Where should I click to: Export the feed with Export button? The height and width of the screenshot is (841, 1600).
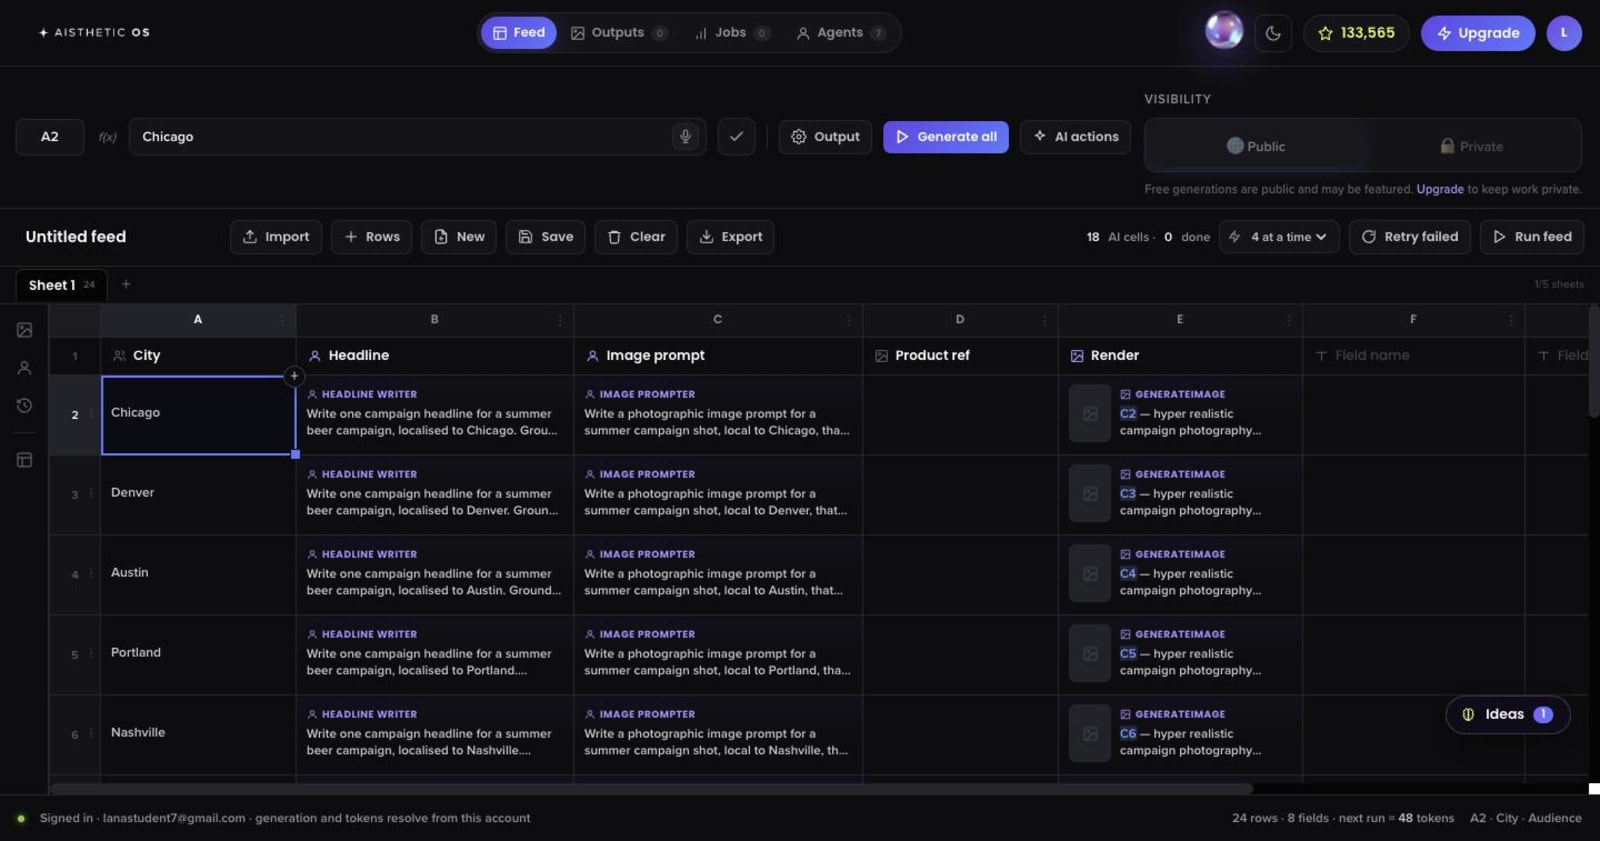click(x=730, y=237)
